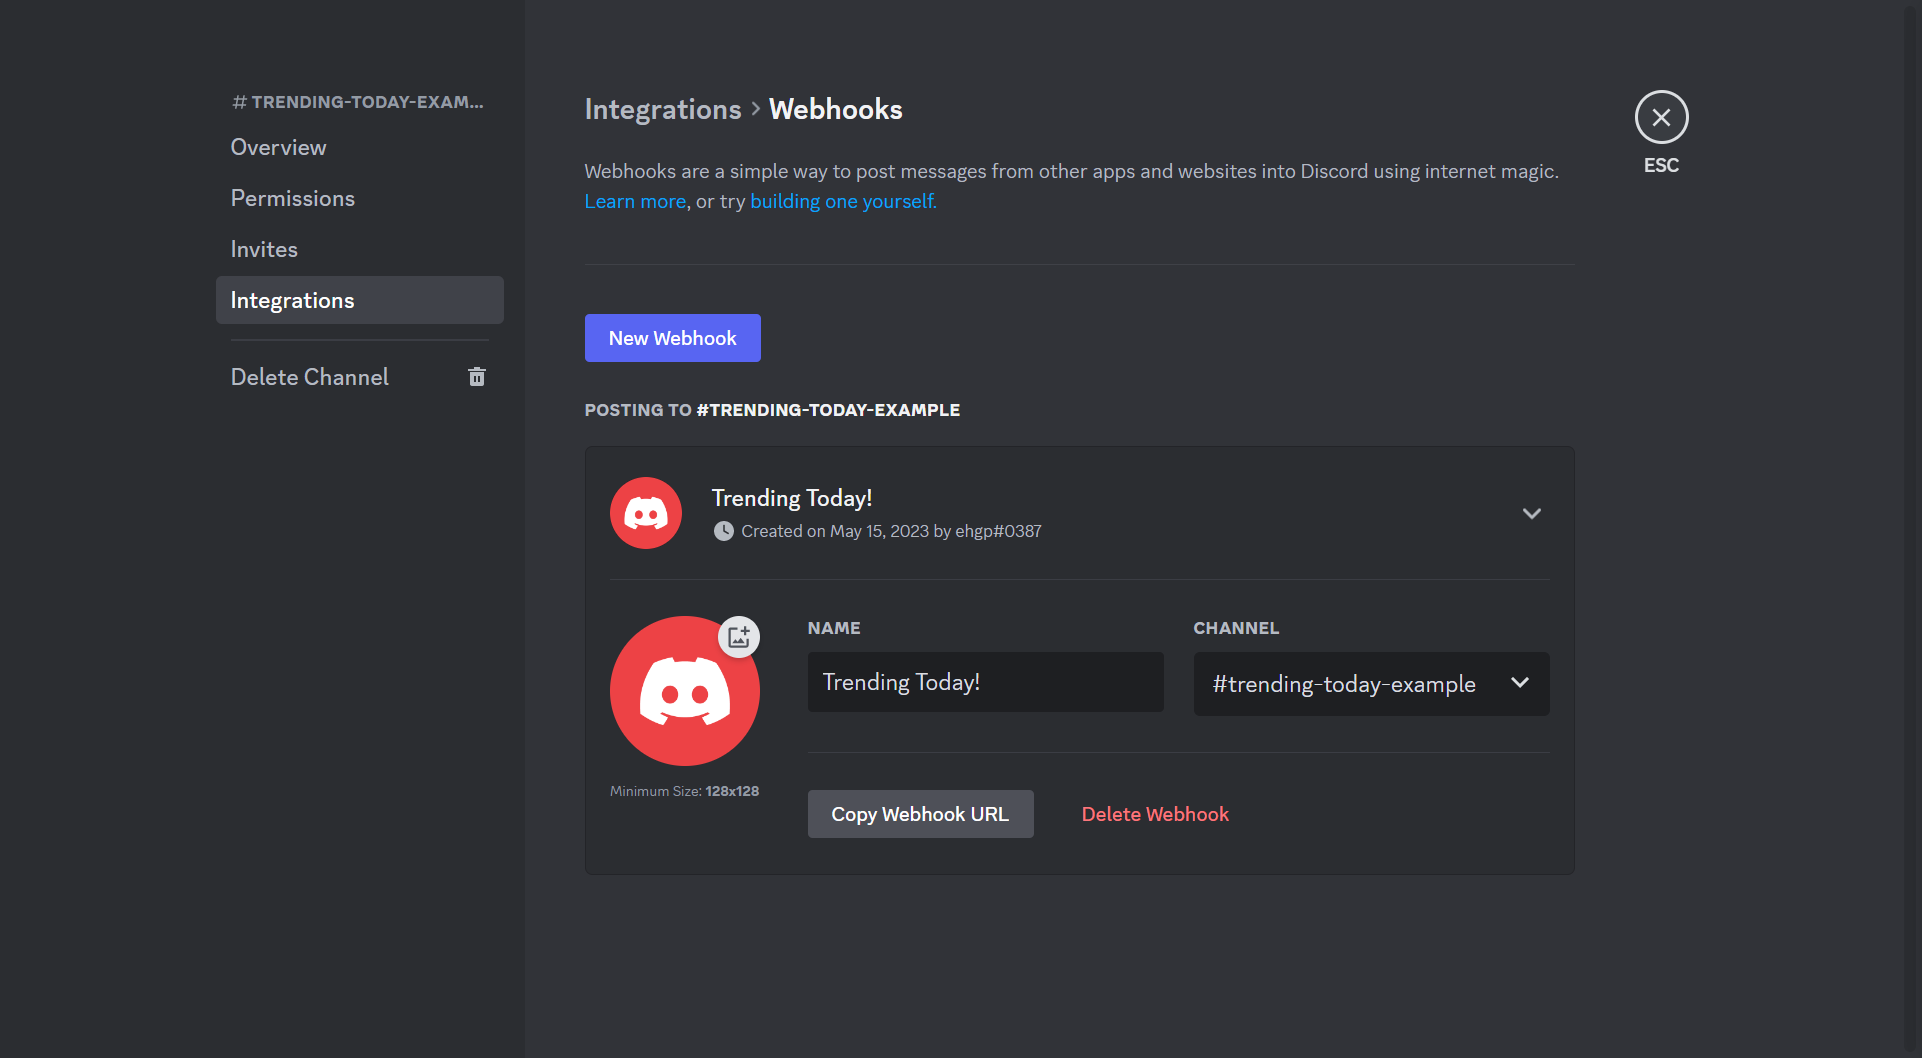Select the Integrations sidebar tab
The width and height of the screenshot is (1922, 1058).
coord(360,300)
